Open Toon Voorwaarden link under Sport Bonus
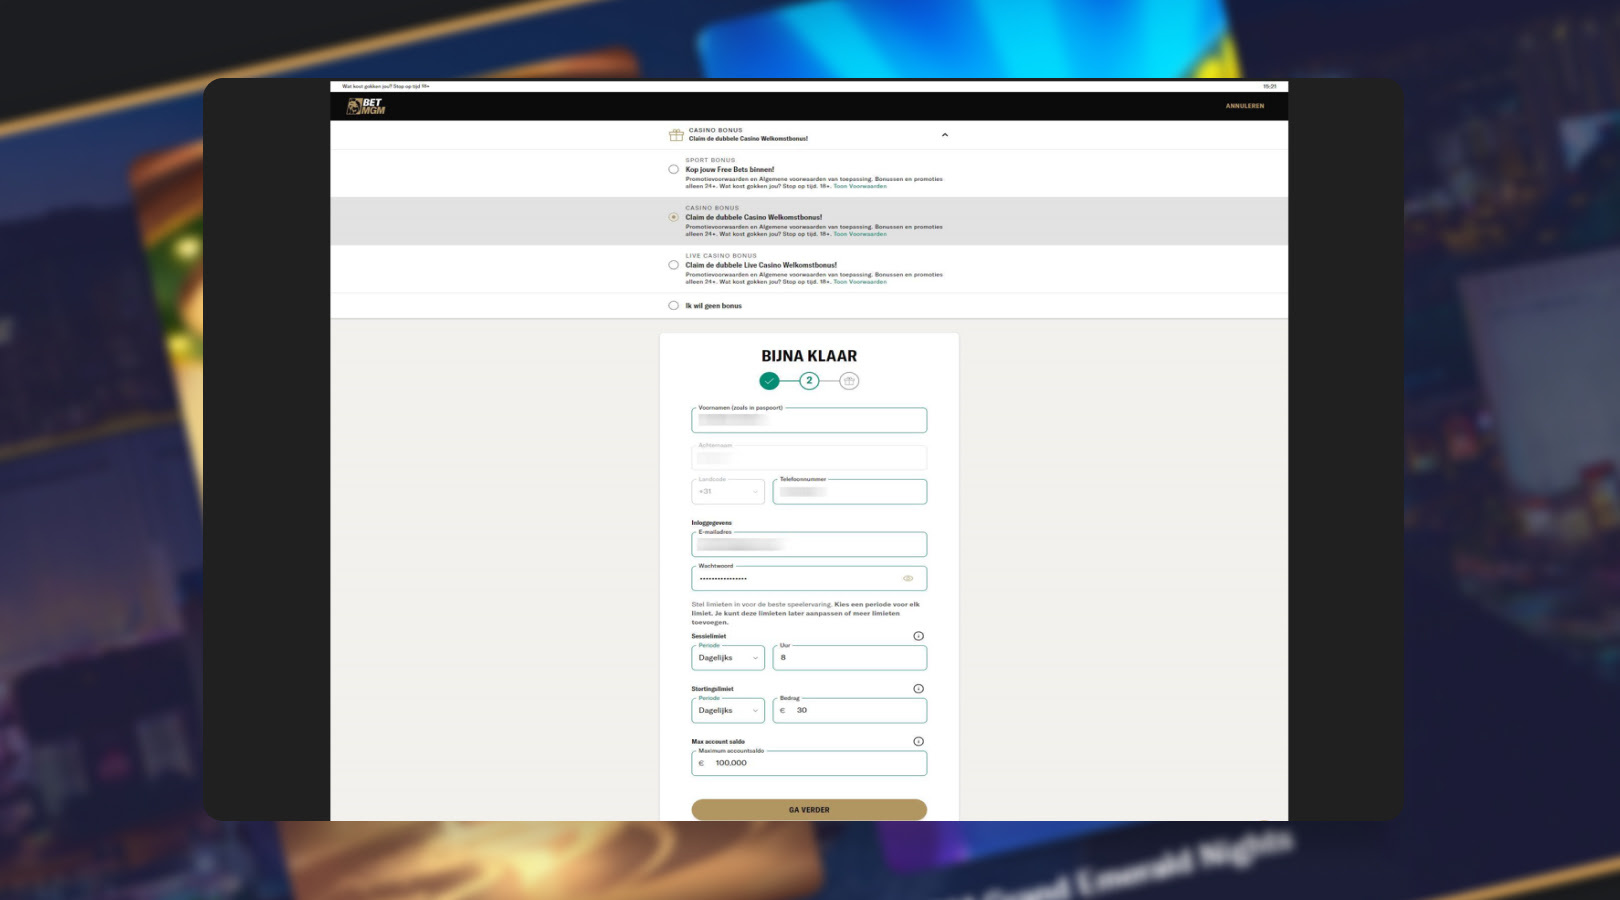The image size is (1620, 900). 860,186
